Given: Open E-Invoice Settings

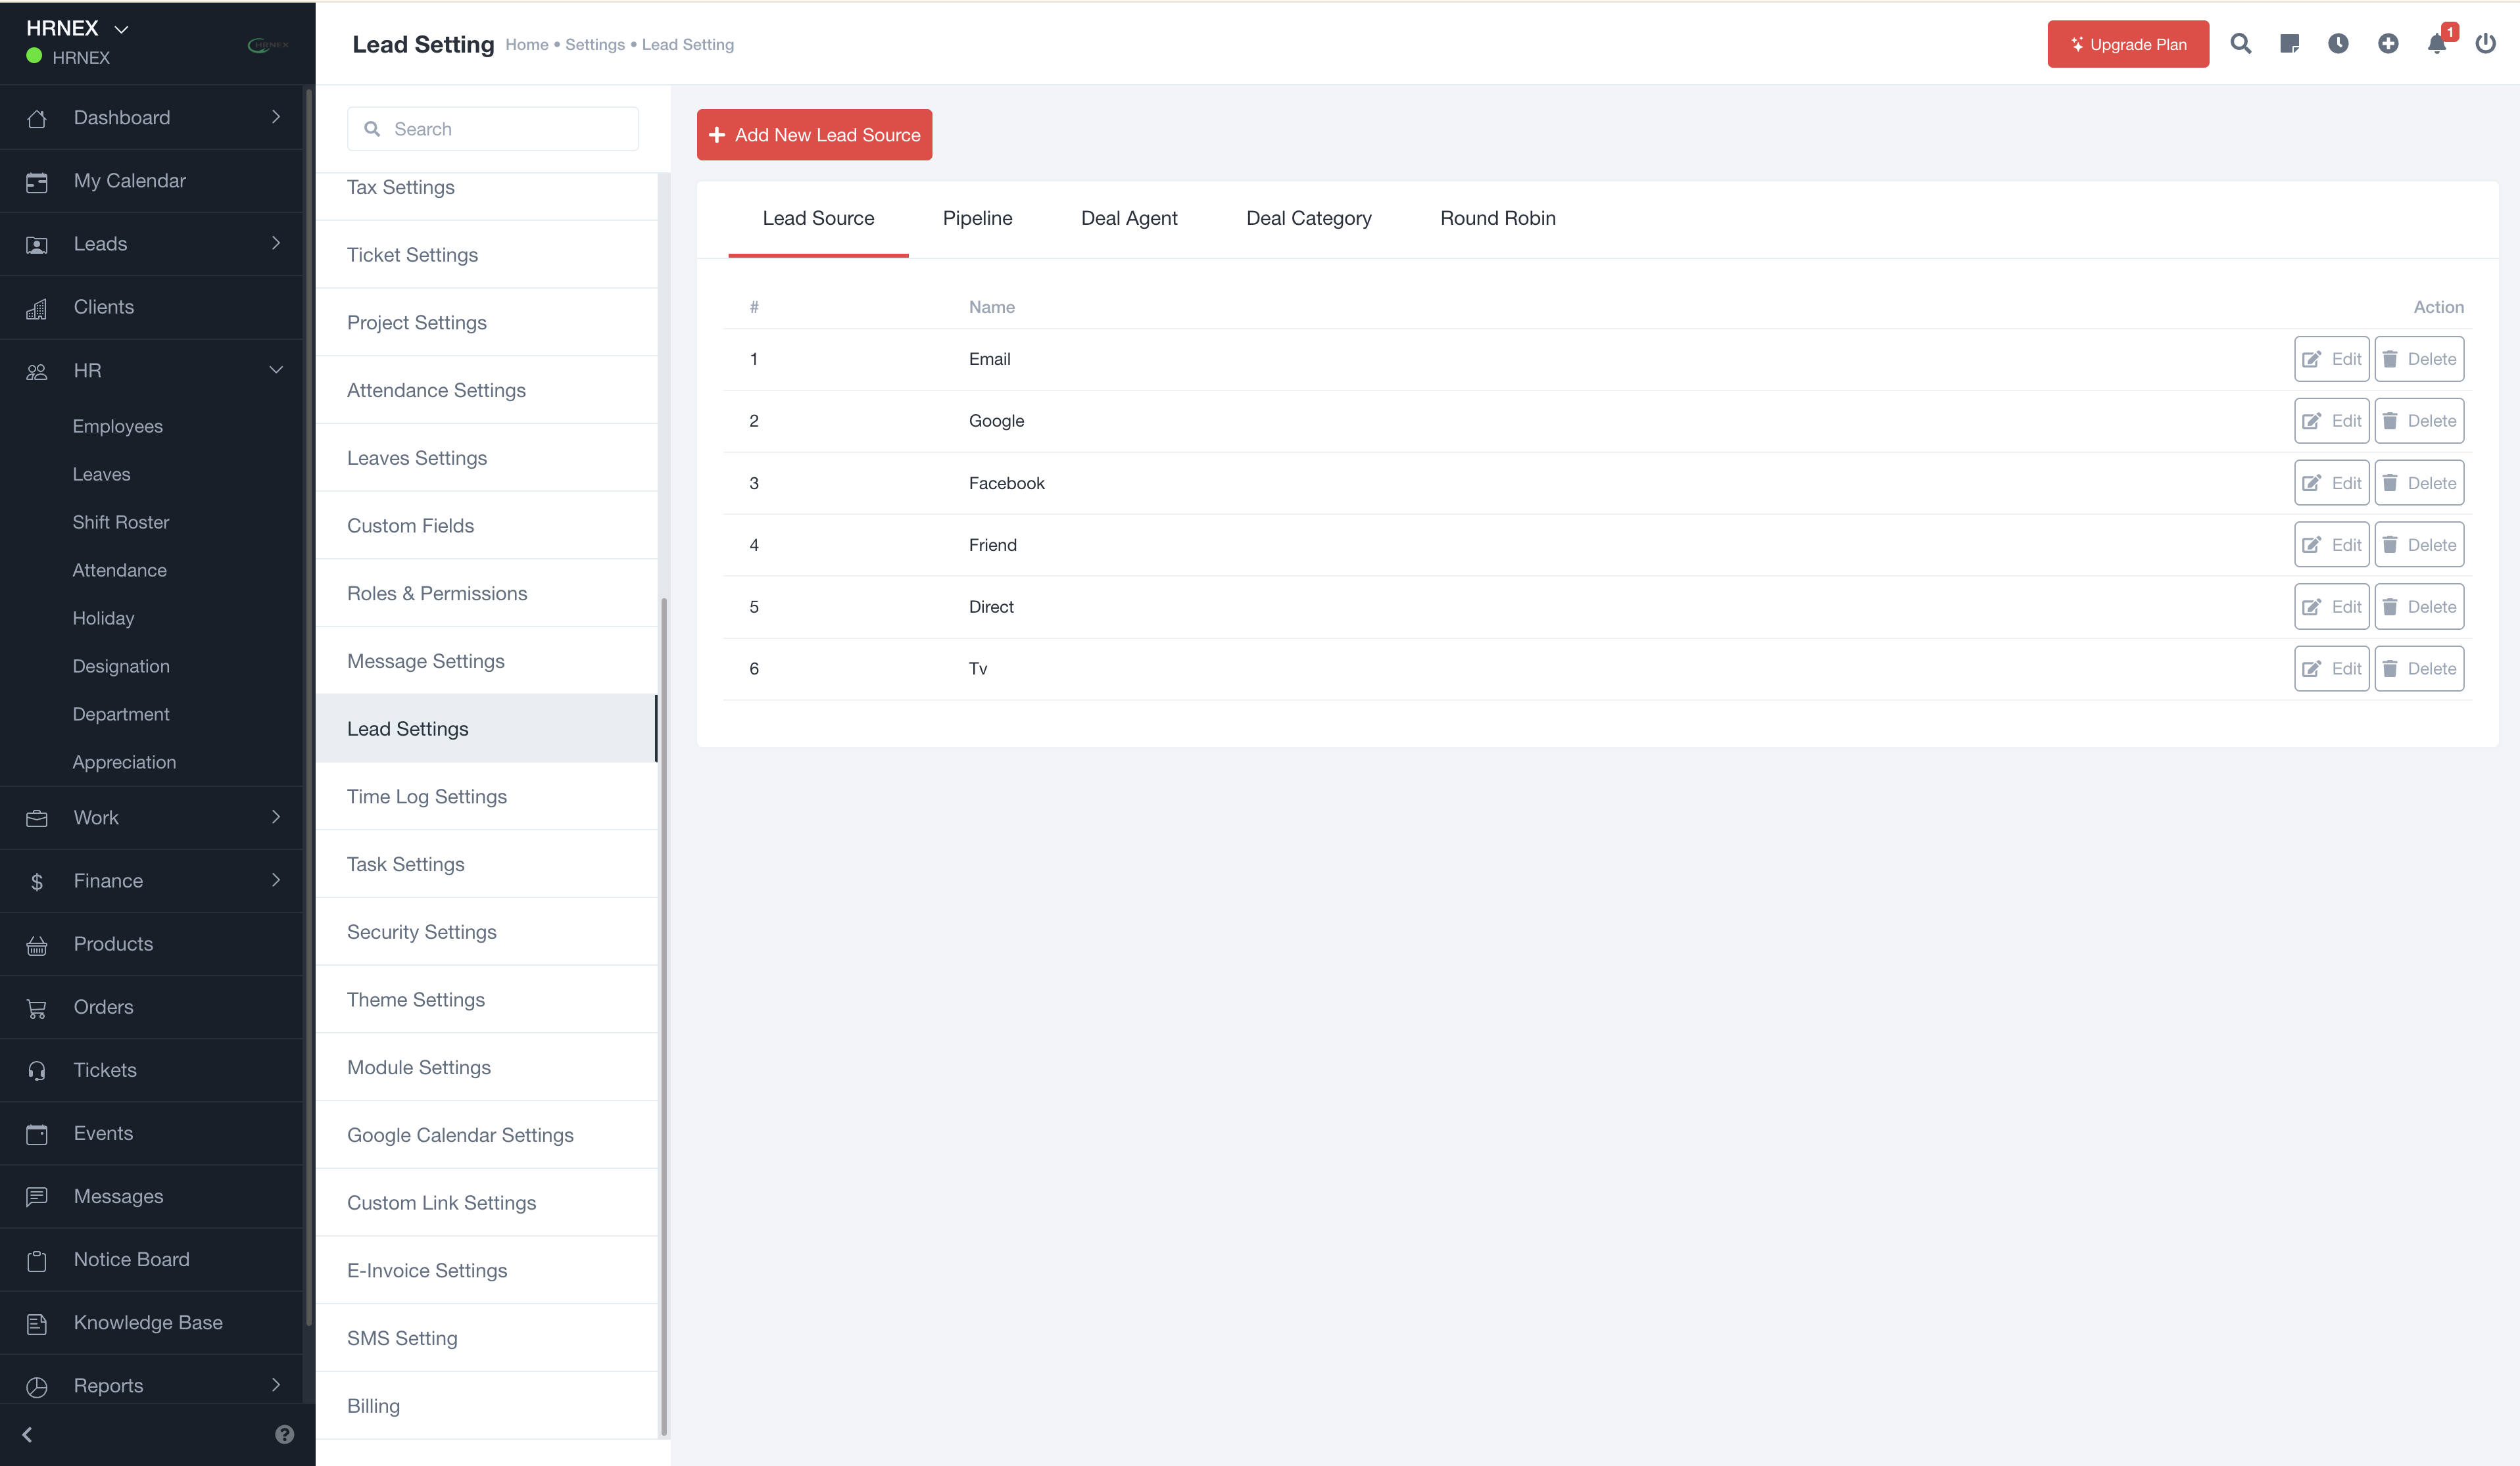Looking at the screenshot, I should [487, 1270].
